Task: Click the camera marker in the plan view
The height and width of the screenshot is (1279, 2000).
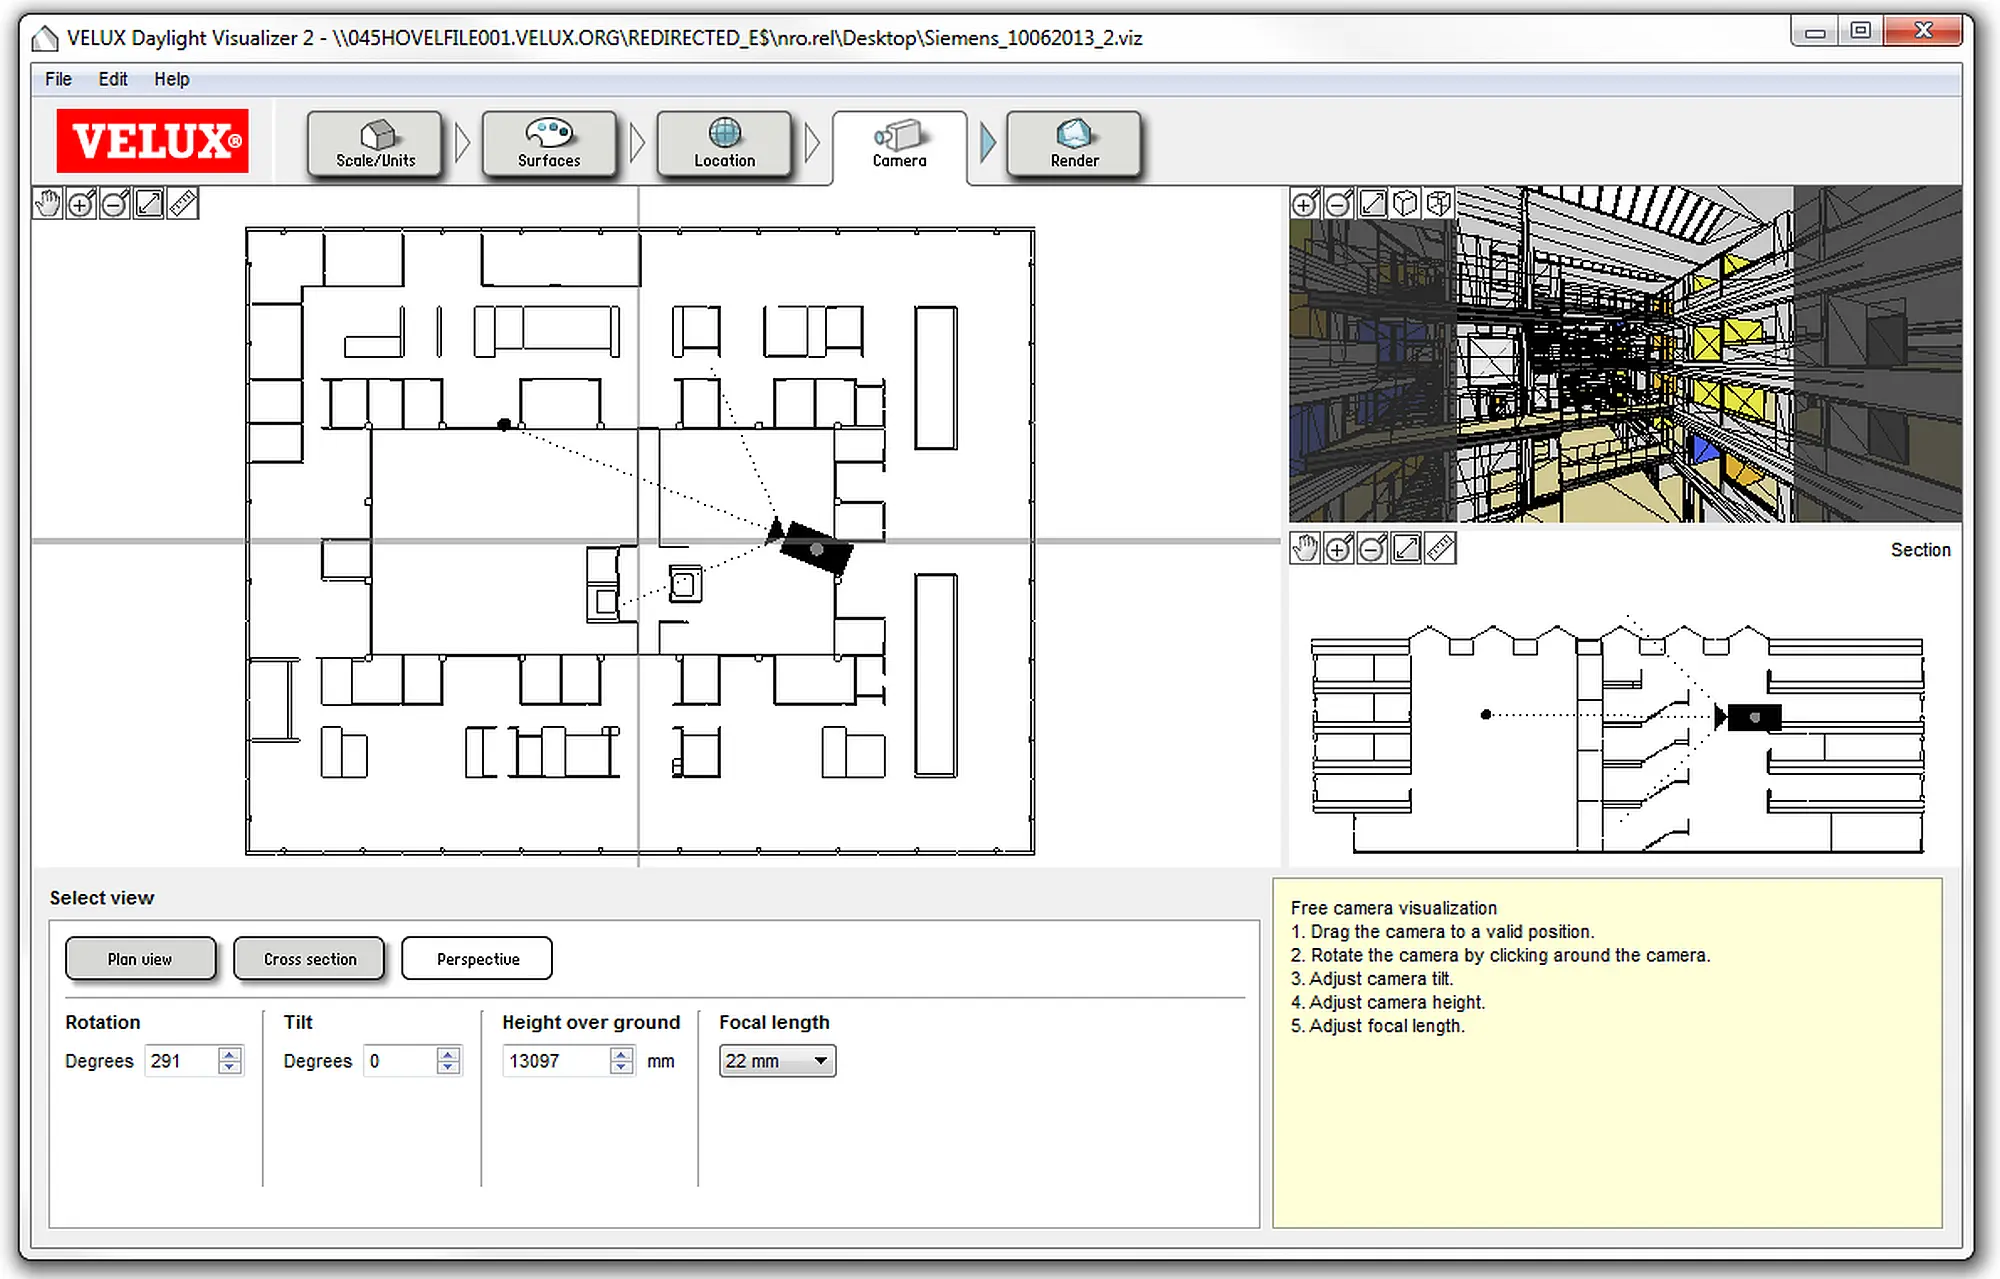Action: [815, 547]
